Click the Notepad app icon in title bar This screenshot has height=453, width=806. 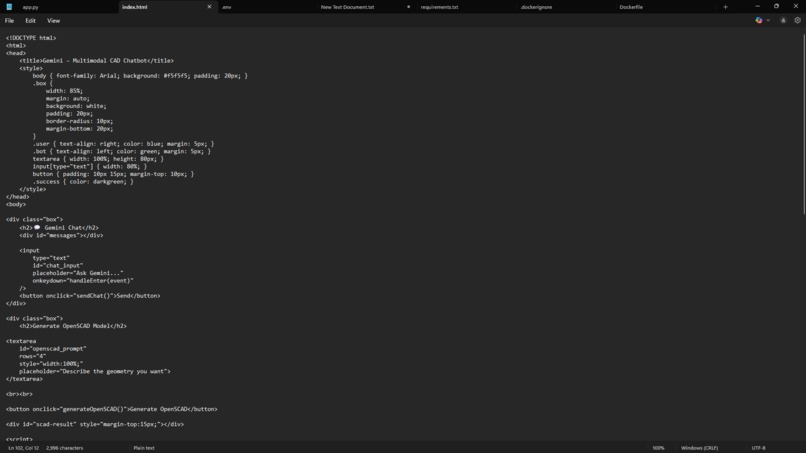tap(9, 7)
